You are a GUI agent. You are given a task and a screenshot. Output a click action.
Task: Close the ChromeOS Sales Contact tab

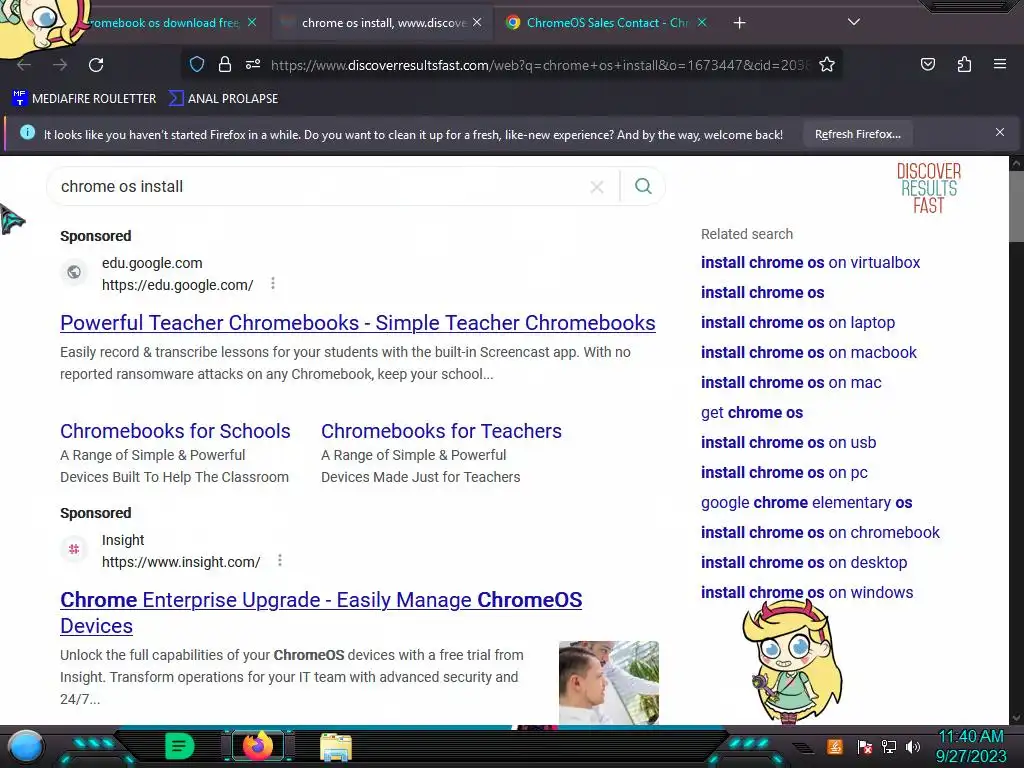tap(702, 22)
